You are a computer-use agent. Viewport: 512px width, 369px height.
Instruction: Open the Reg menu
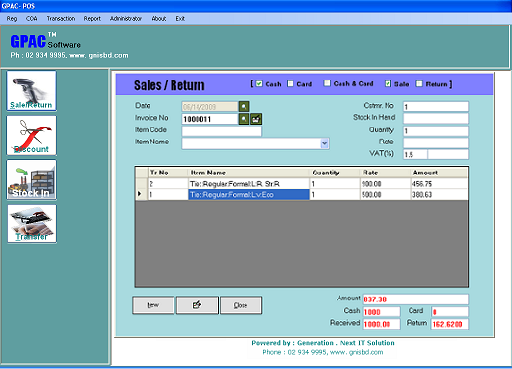point(12,19)
